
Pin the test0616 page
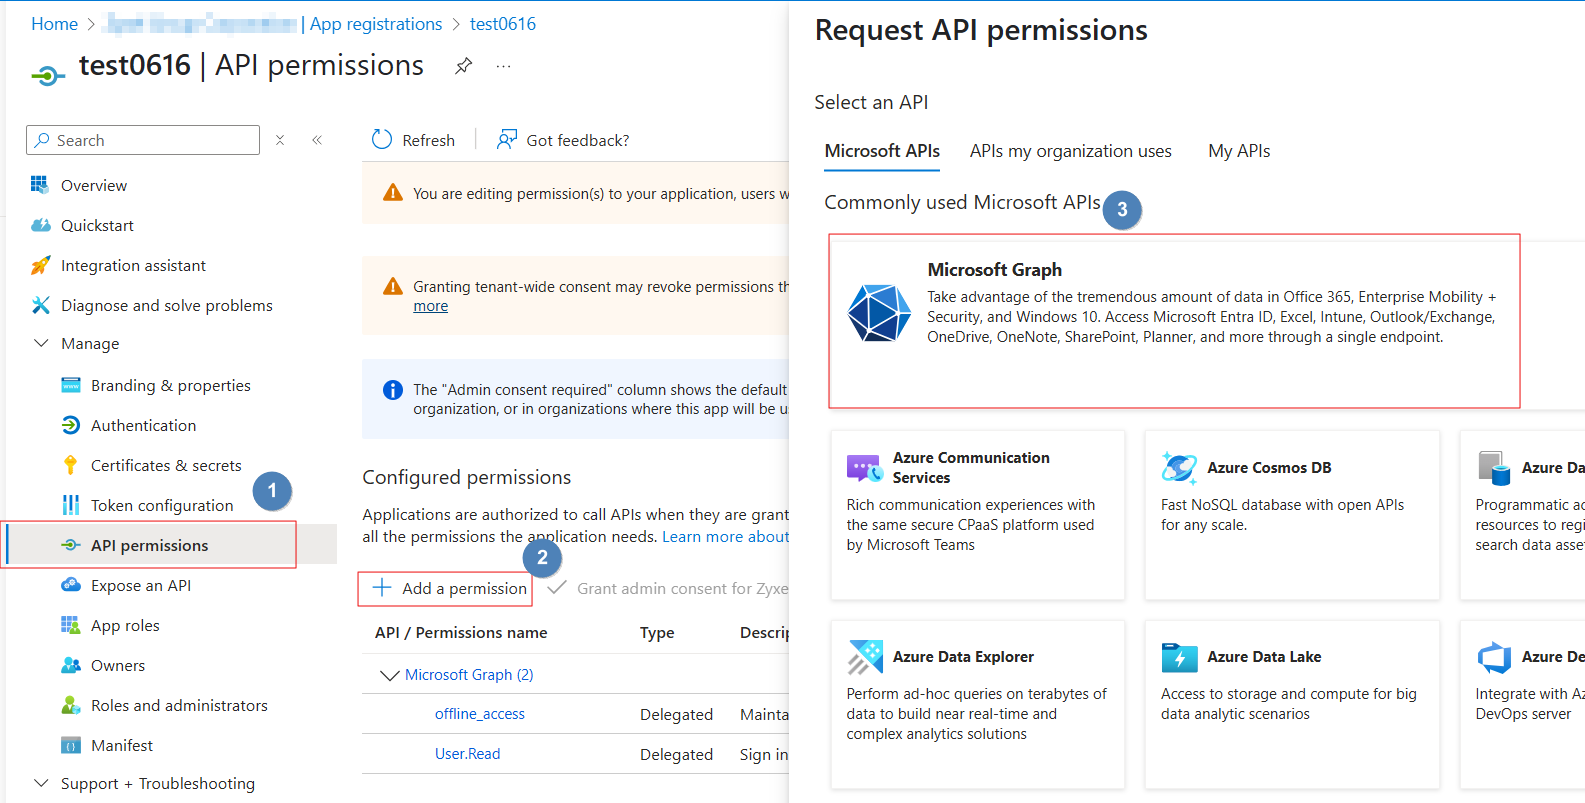pyautogui.click(x=463, y=66)
